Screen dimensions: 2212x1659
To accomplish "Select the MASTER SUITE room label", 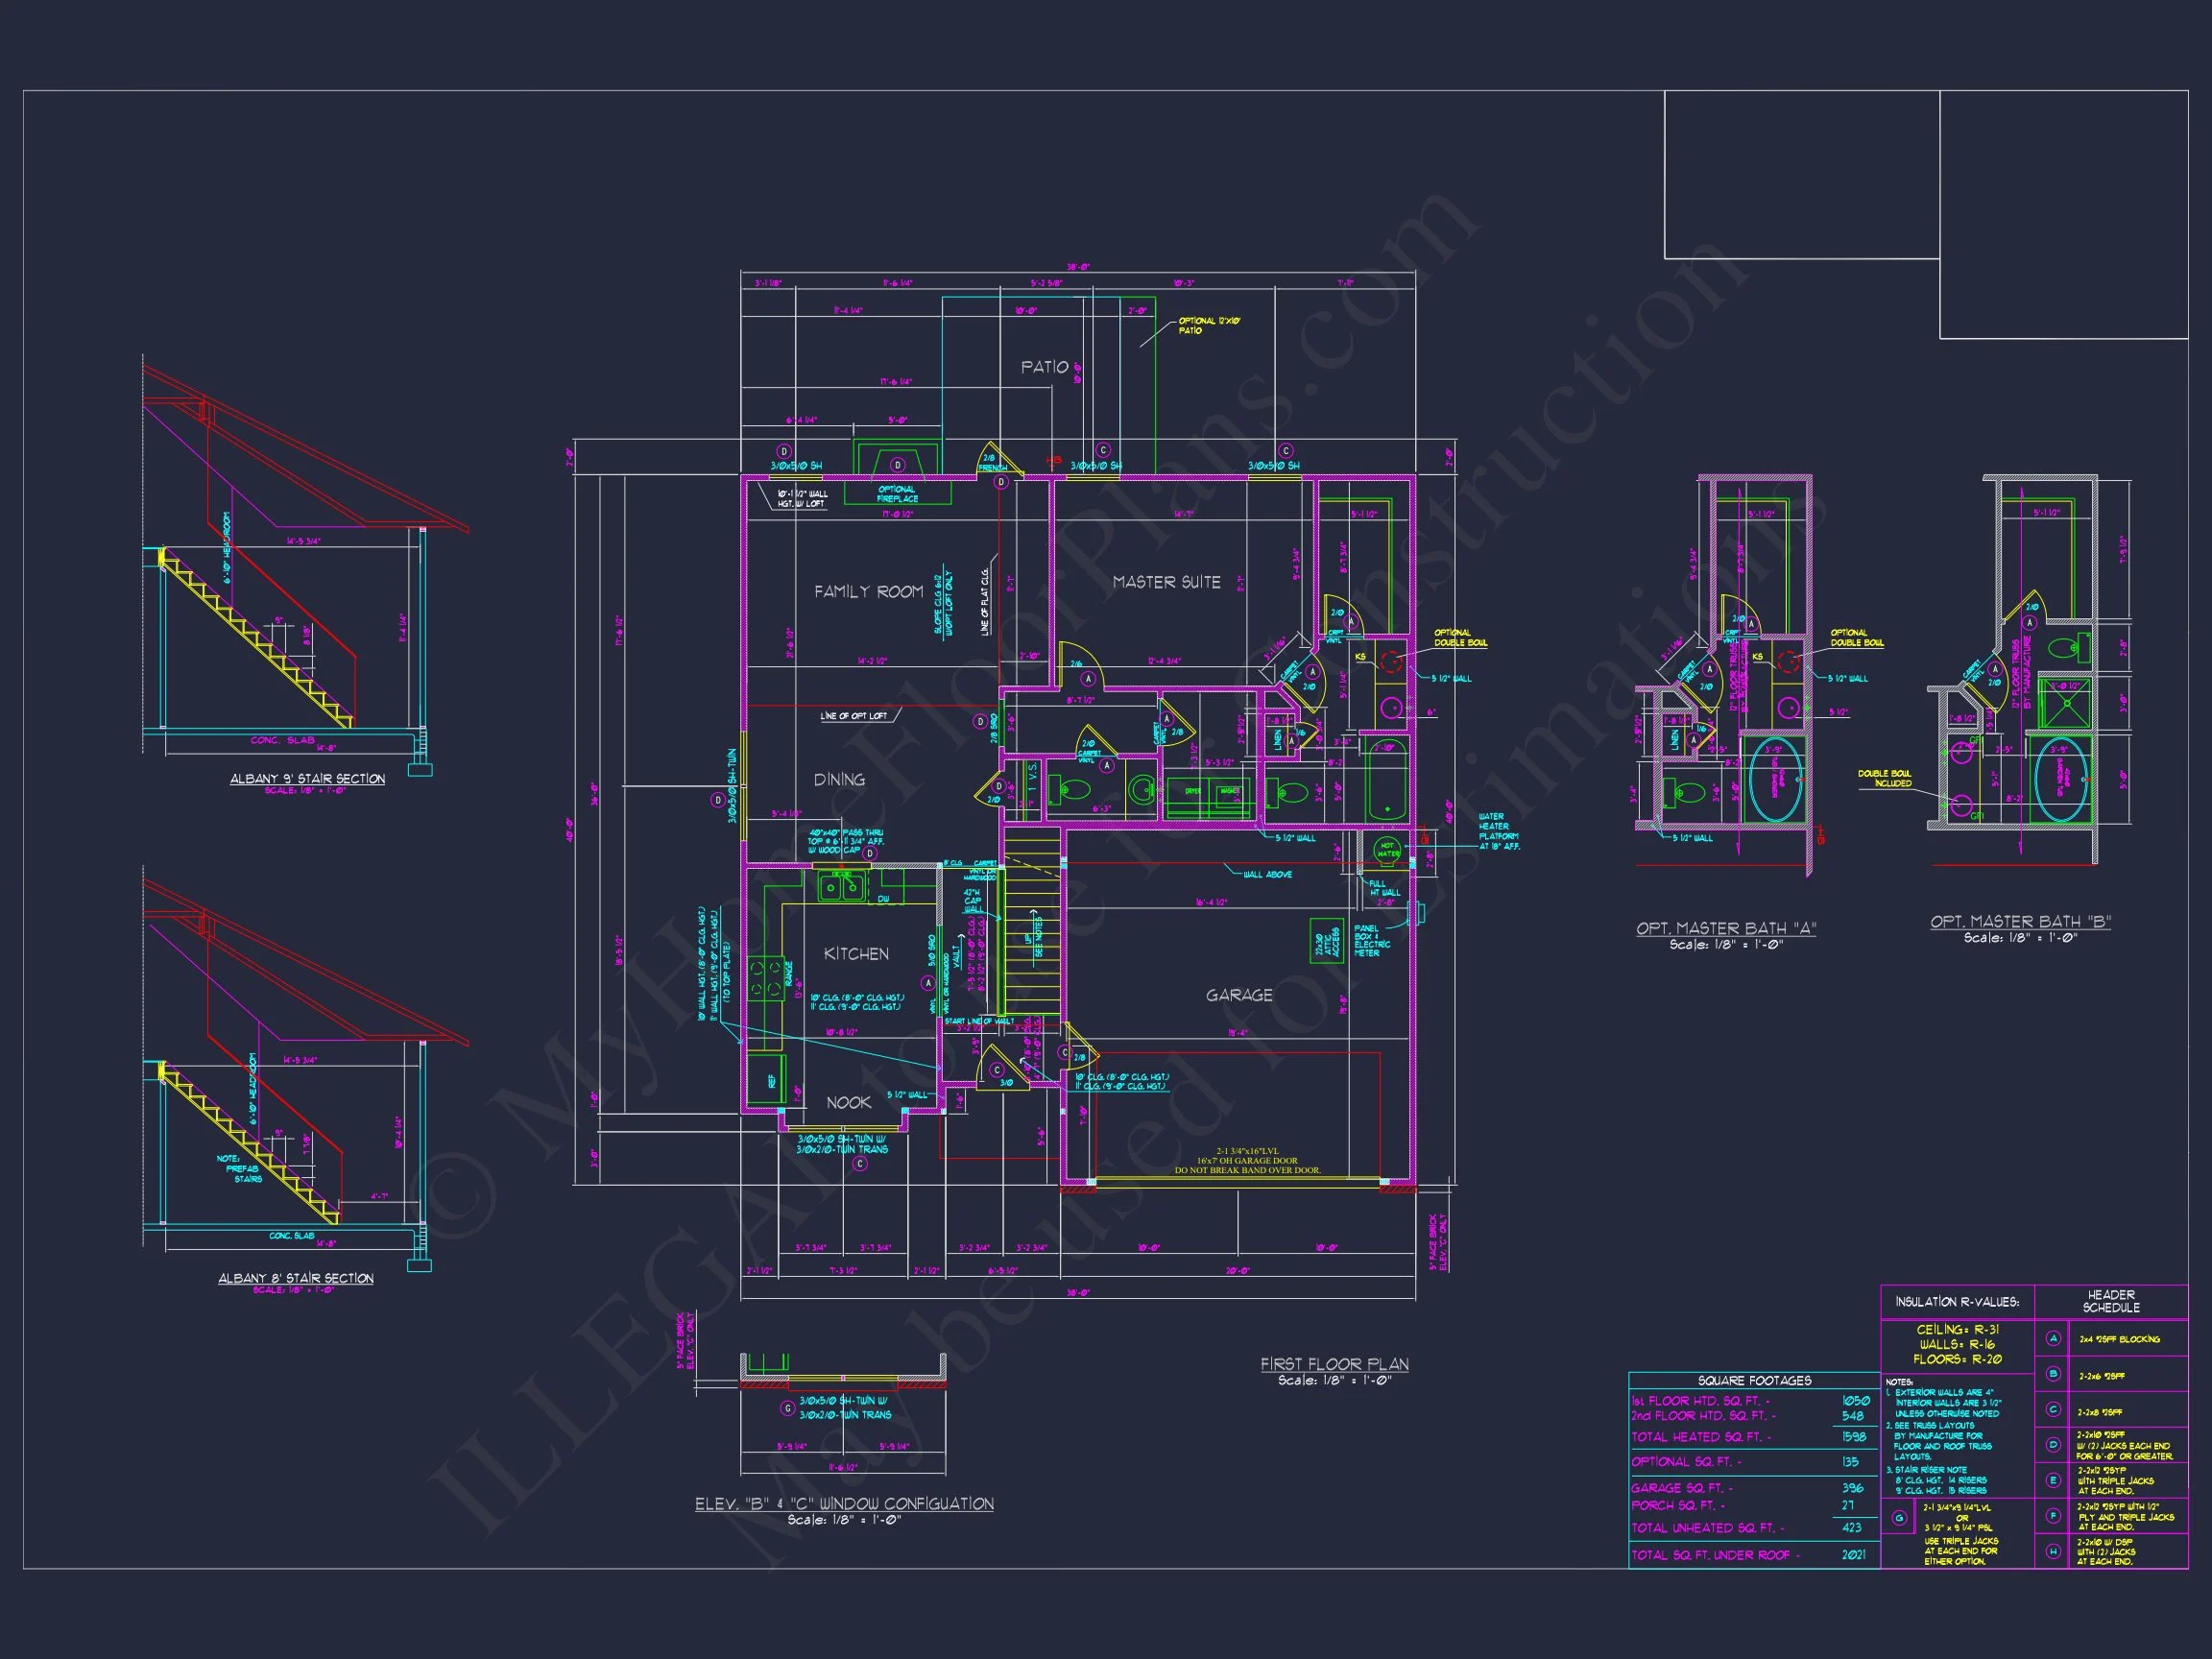I will 1166,582.
